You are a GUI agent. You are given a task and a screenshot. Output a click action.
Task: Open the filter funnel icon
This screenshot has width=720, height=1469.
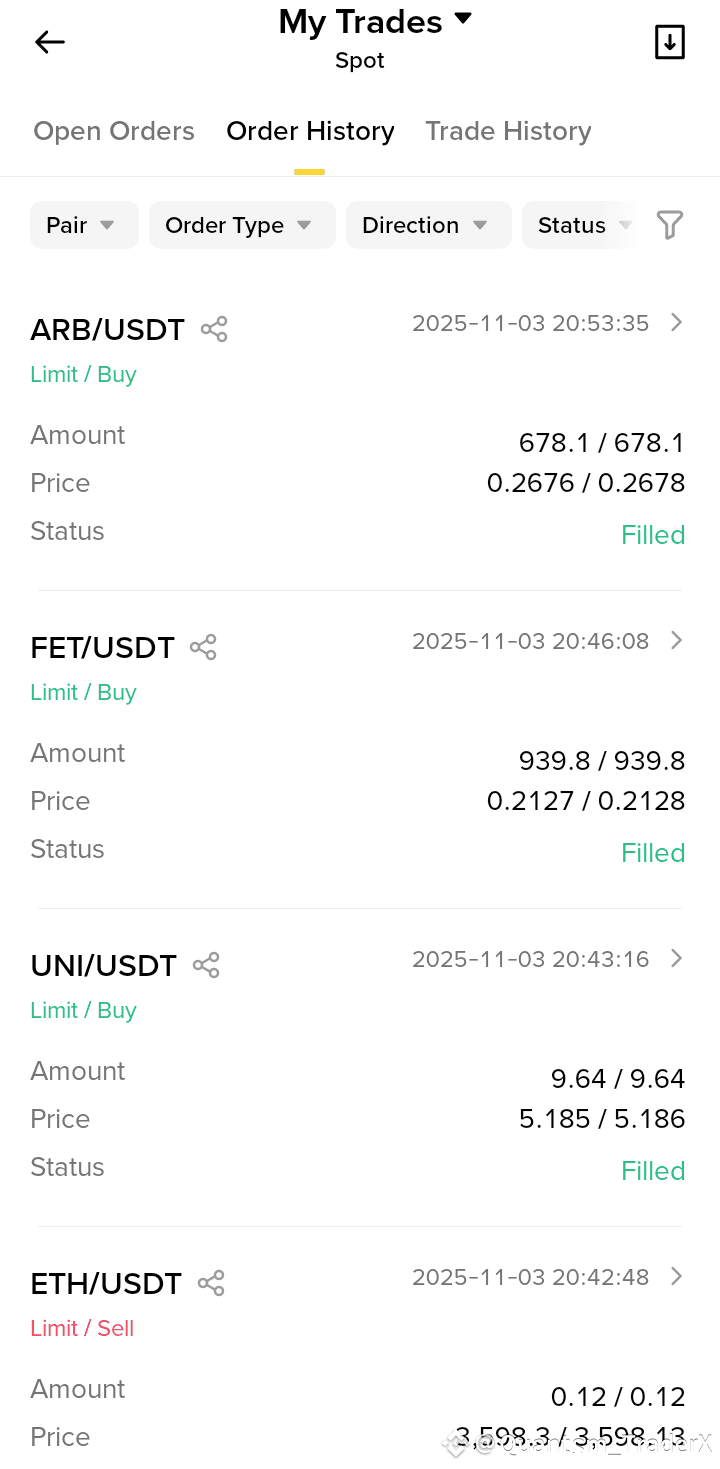coord(670,225)
